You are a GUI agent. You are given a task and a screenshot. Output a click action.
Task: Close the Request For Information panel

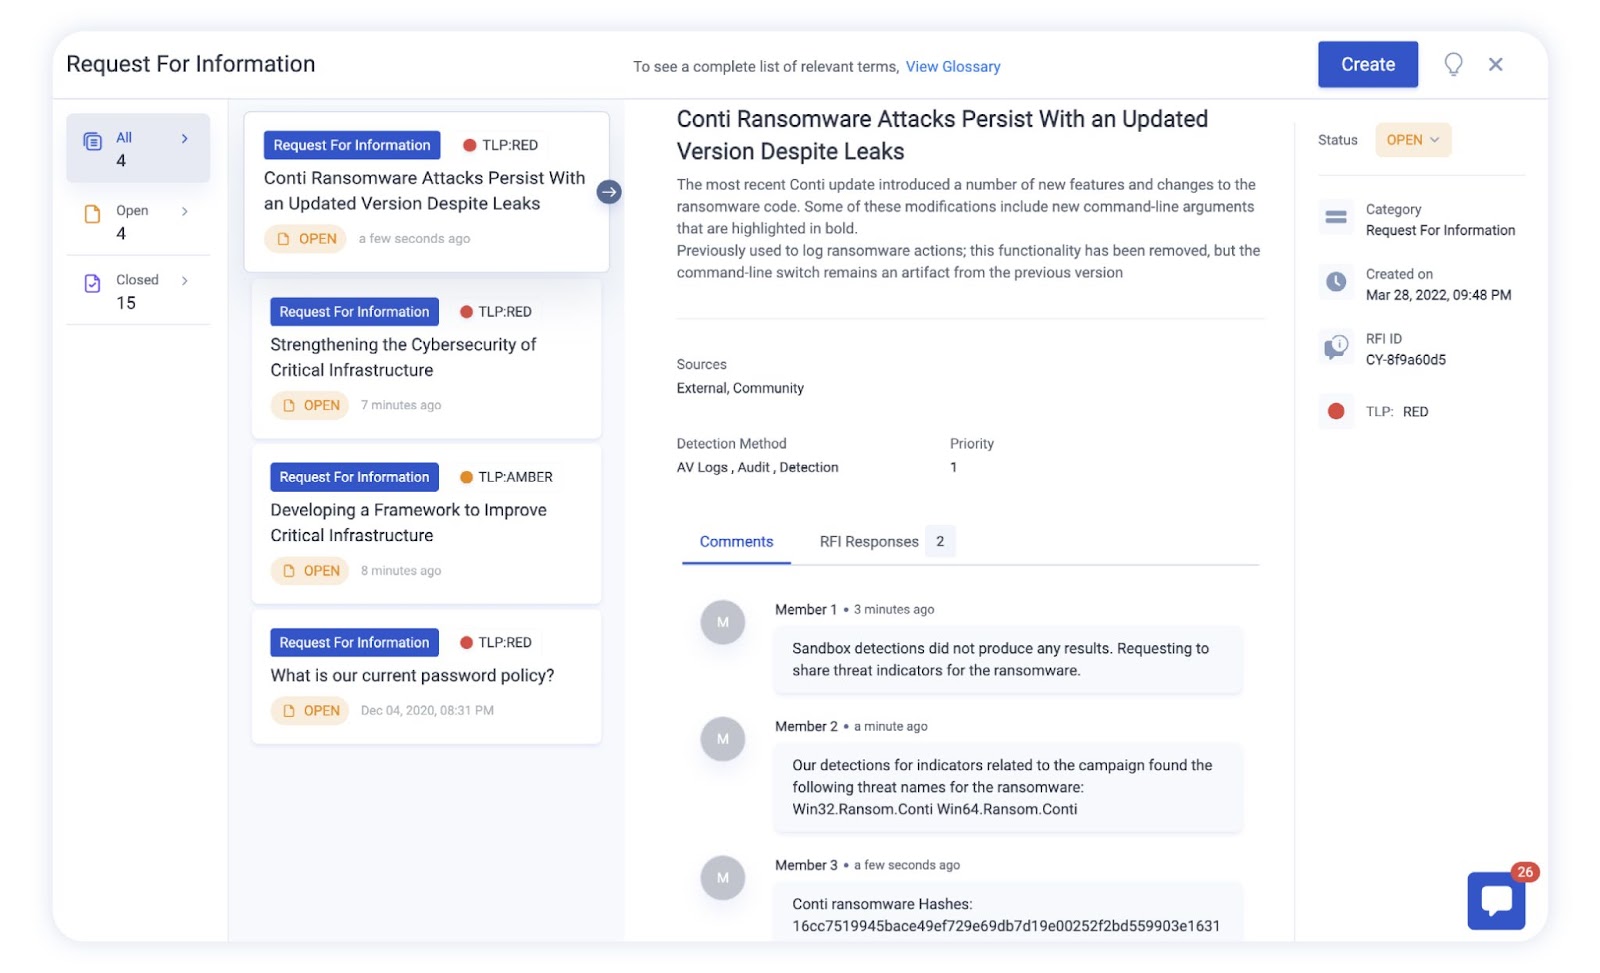[1496, 65]
